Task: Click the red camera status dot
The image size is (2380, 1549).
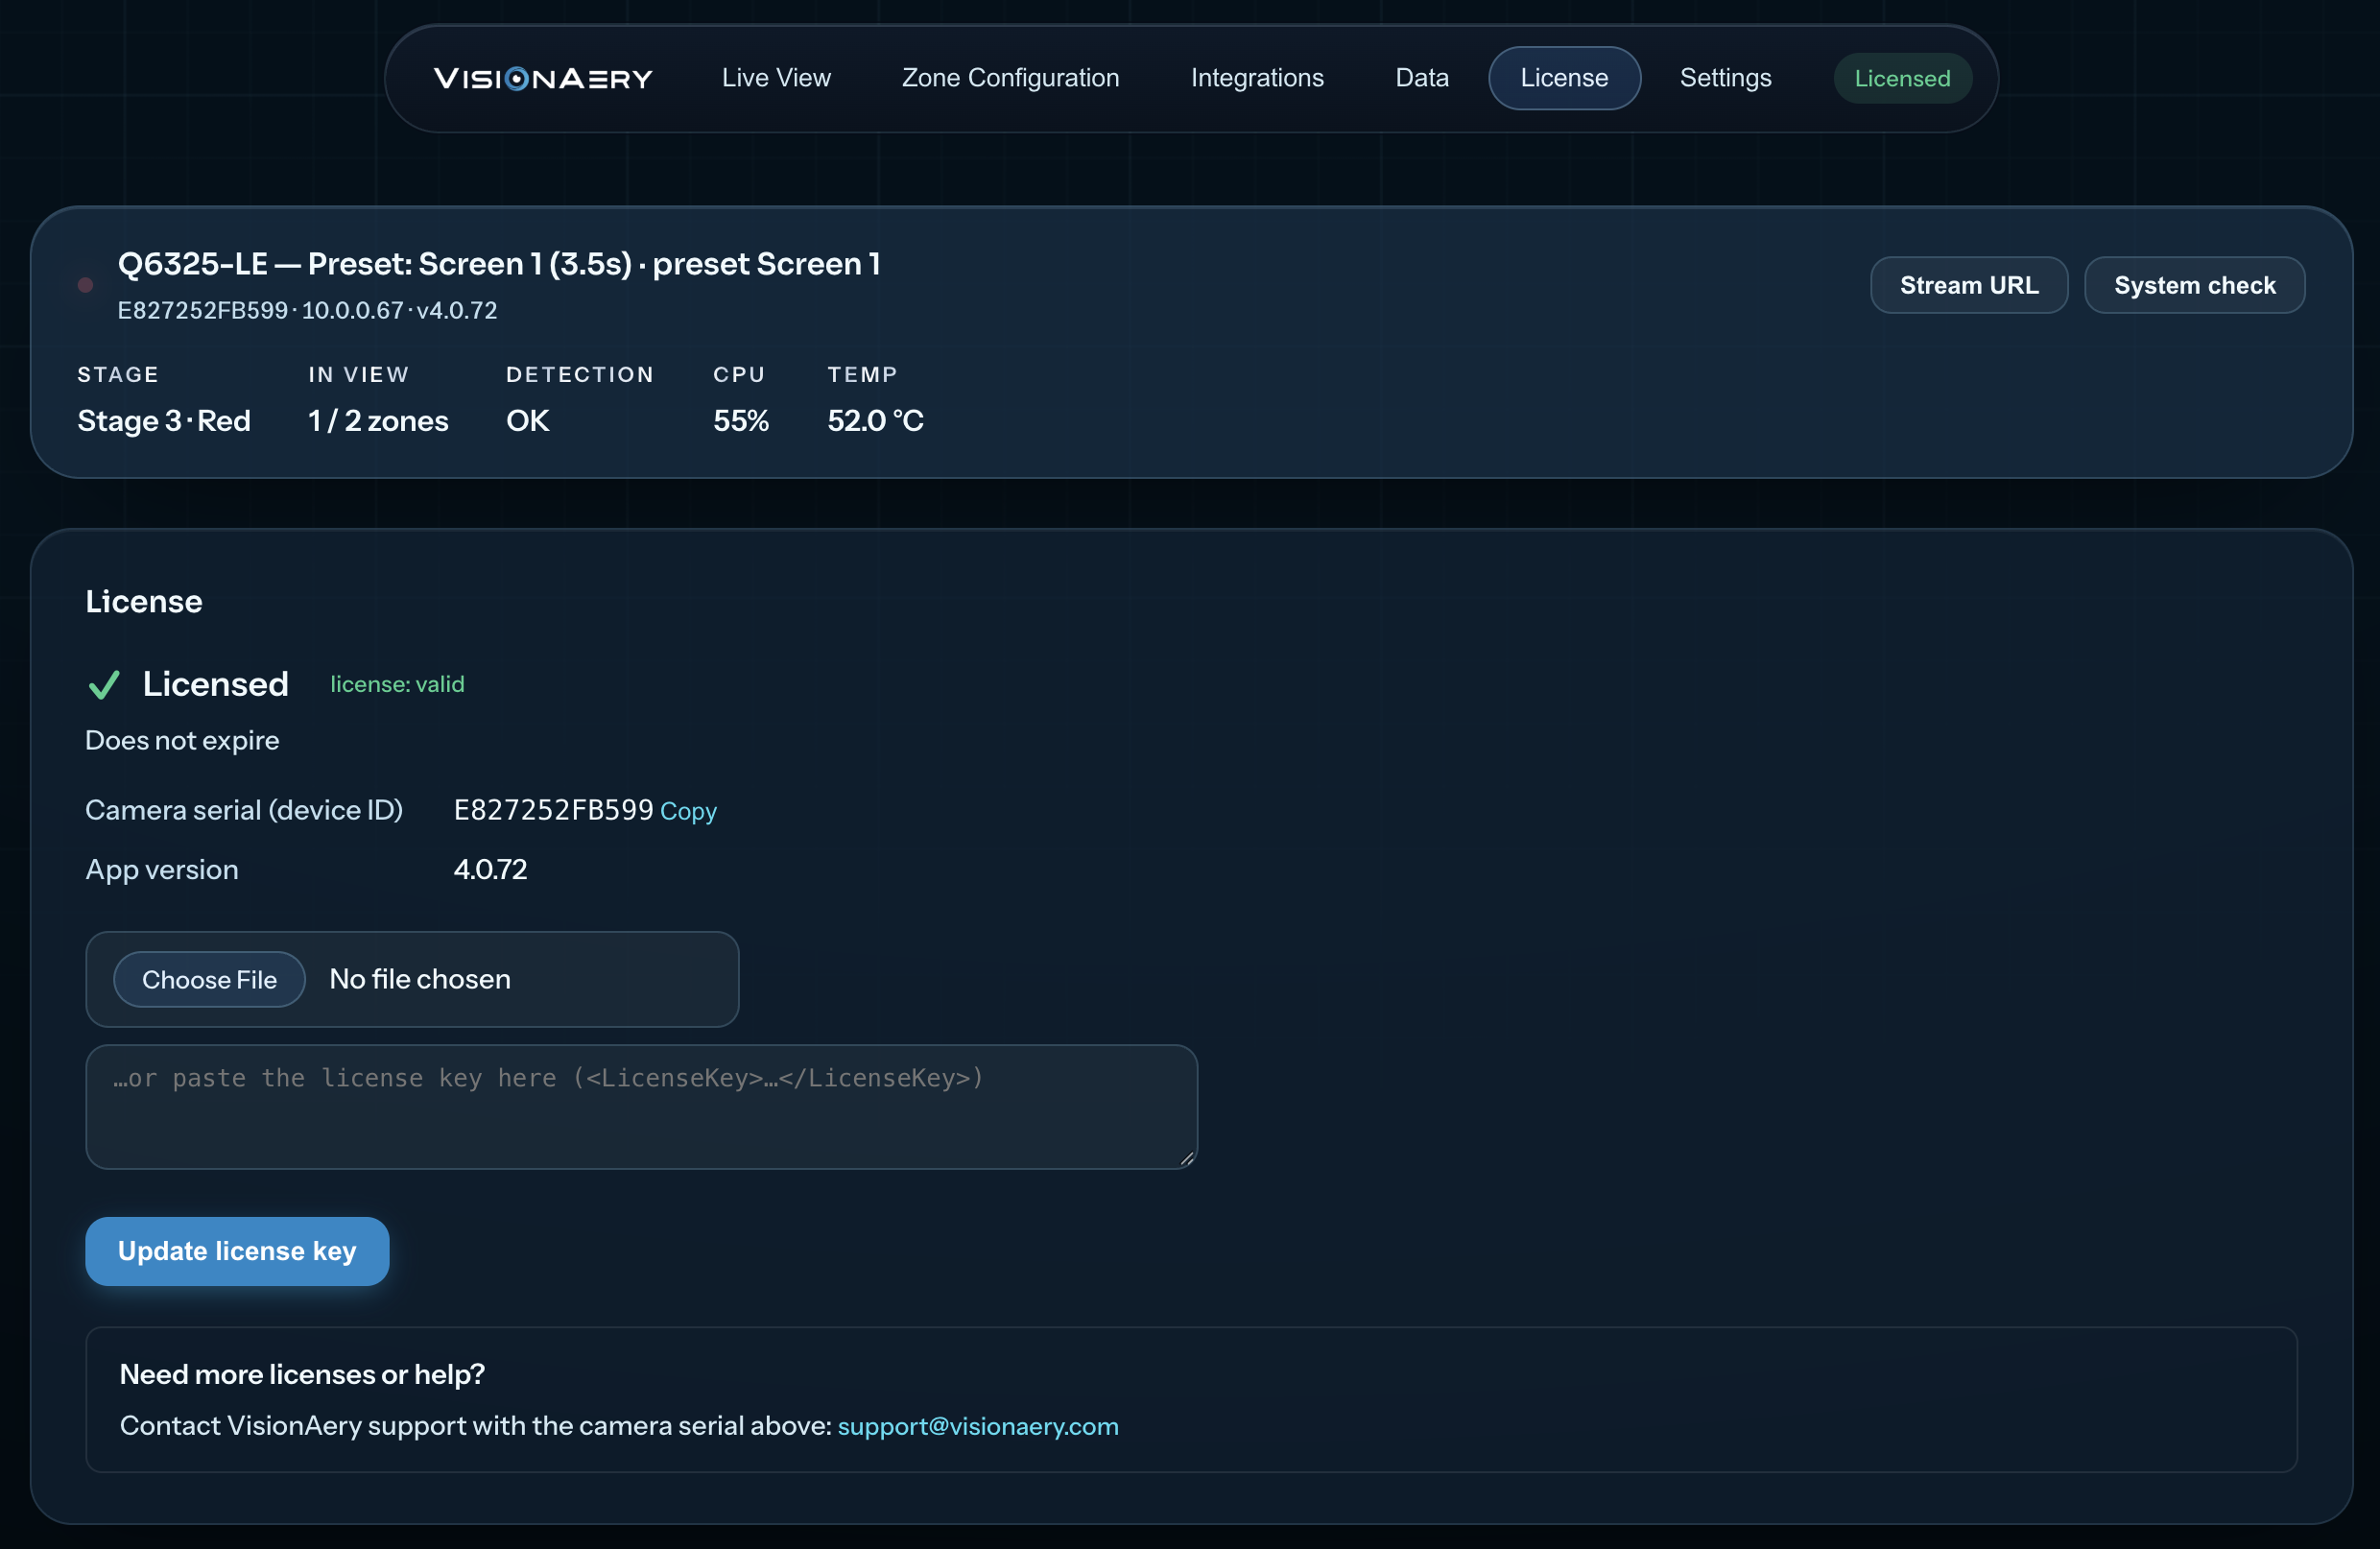Action: (x=86, y=286)
